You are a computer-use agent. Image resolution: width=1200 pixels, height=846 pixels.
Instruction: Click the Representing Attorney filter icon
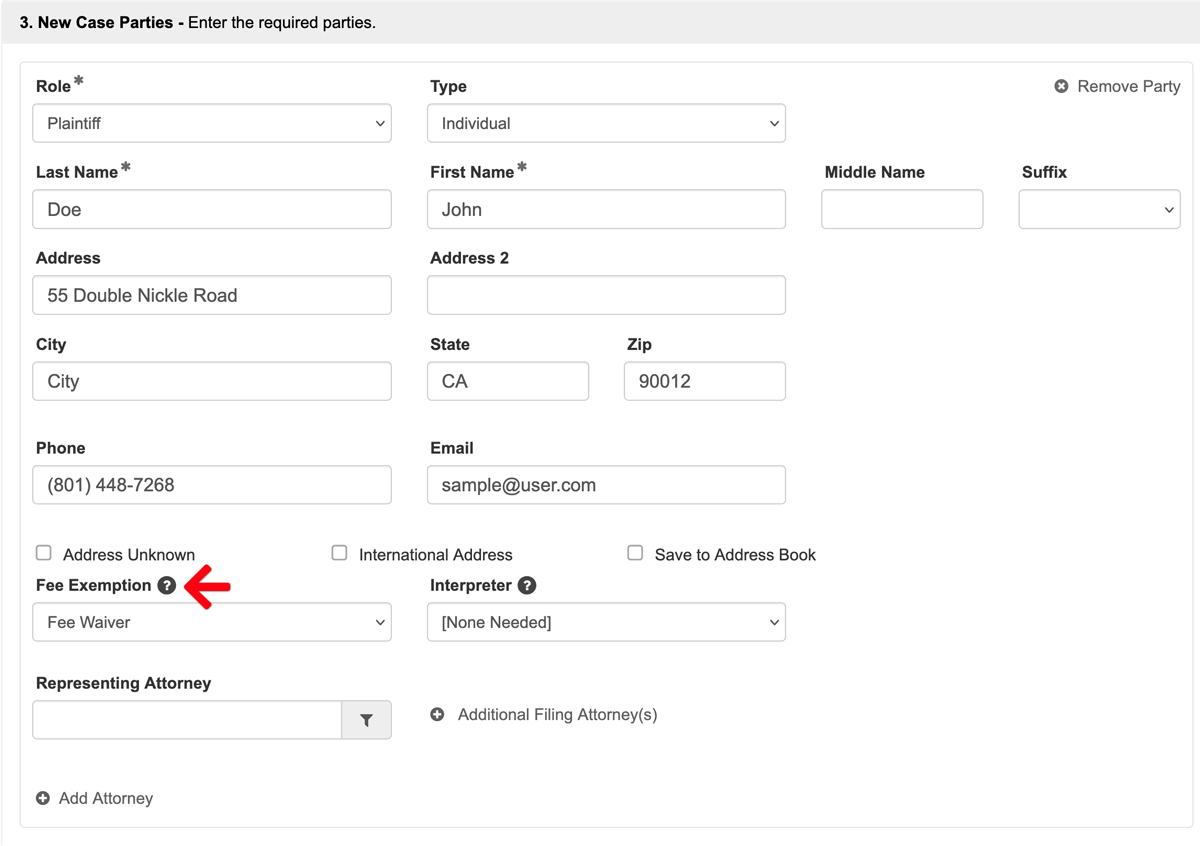tap(366, 720)
